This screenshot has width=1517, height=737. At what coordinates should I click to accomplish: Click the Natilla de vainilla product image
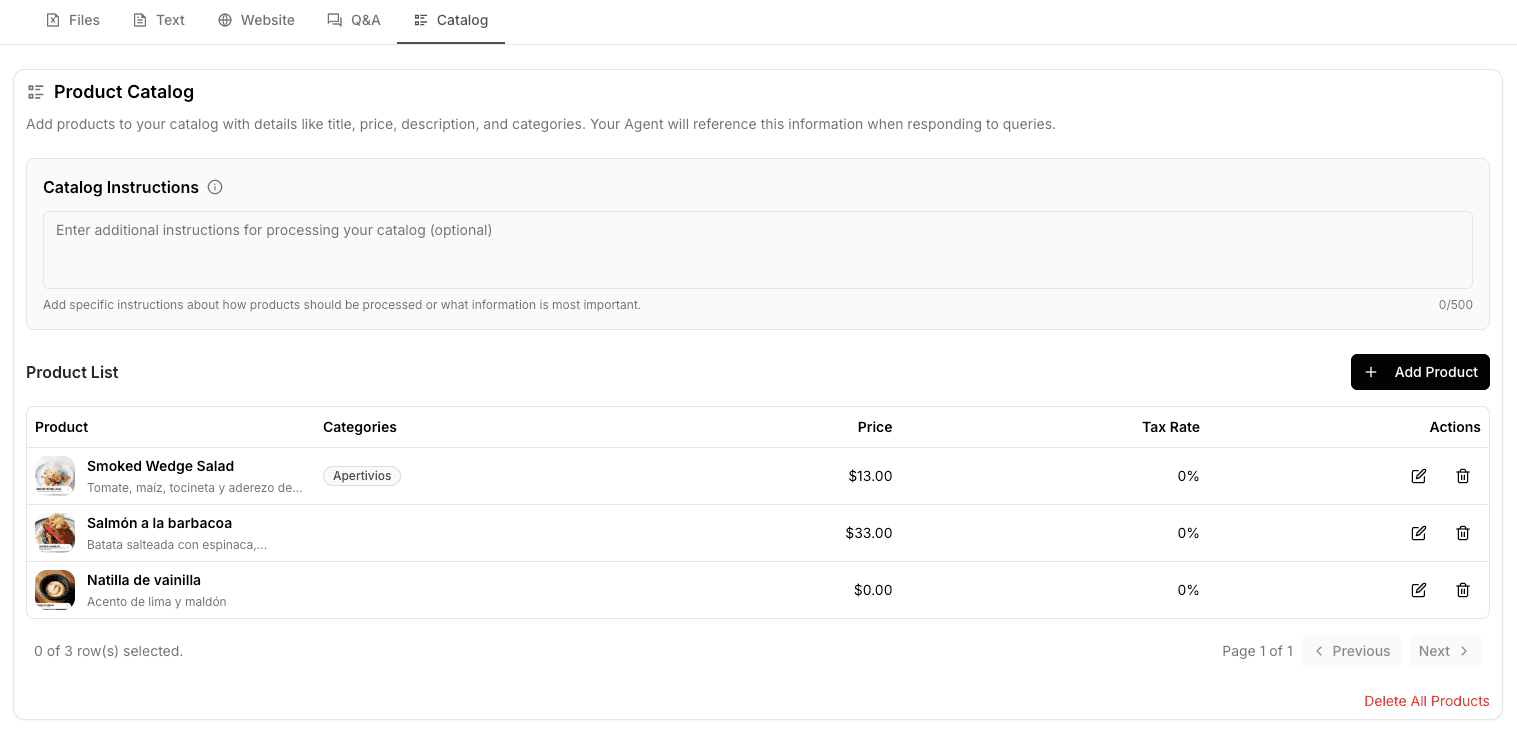[54, 590]
